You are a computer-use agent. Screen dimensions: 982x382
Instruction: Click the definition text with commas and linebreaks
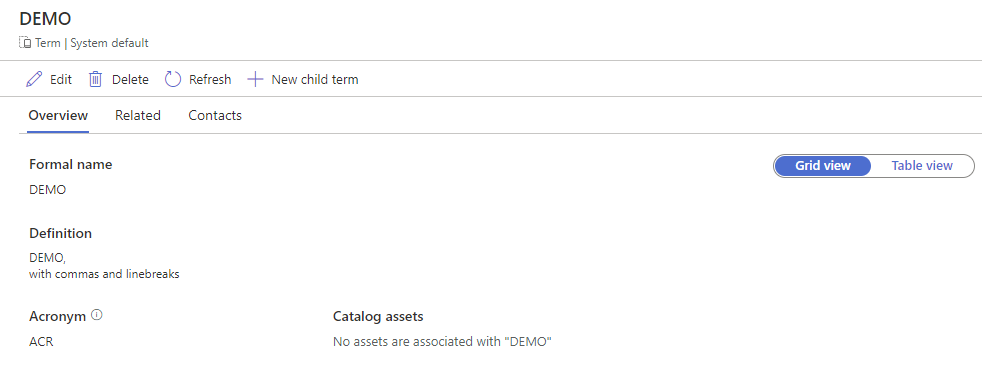(x=104, y=266)
